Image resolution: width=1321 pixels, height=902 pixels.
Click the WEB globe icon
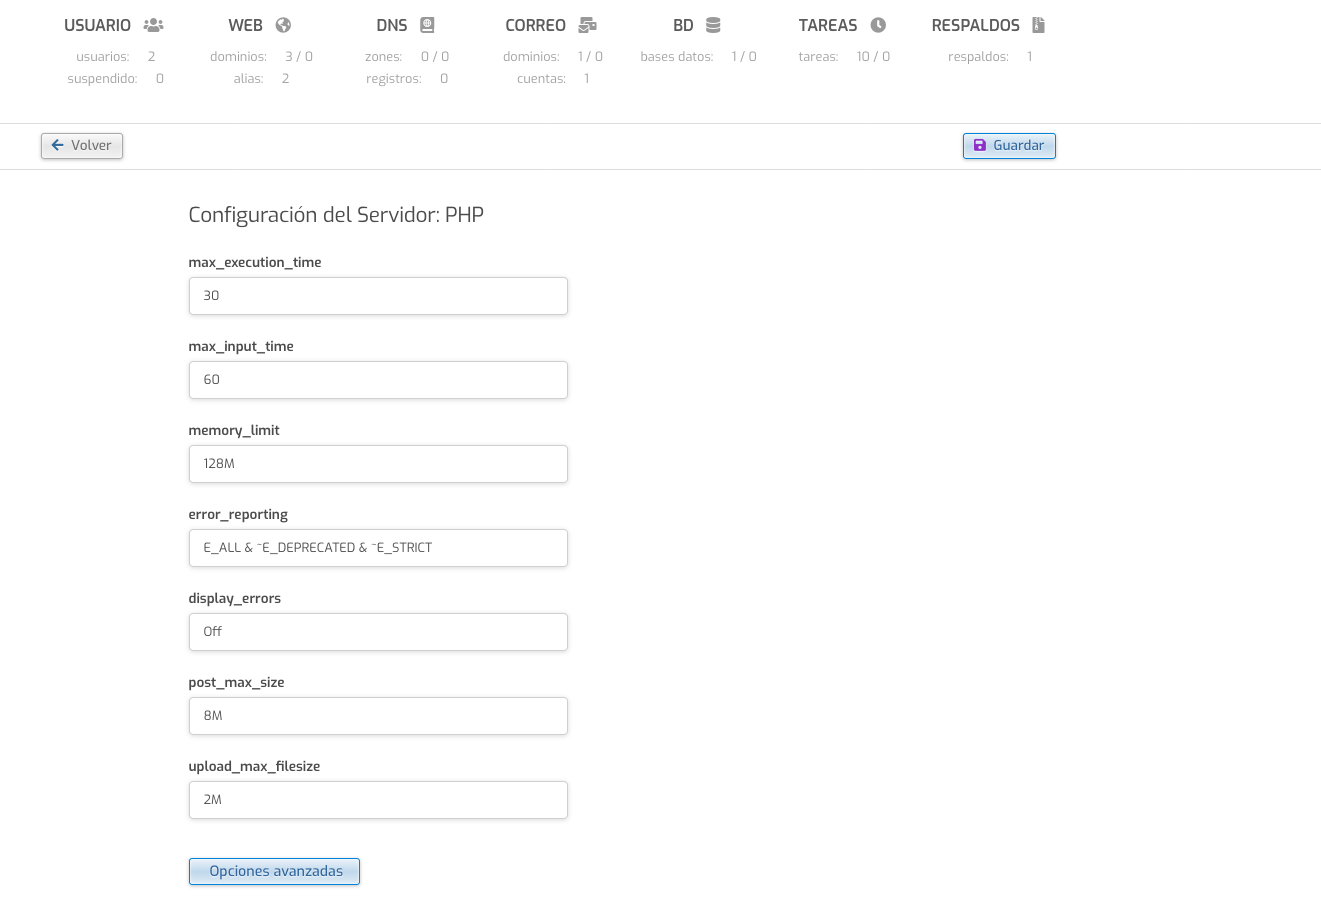point(283,25)
